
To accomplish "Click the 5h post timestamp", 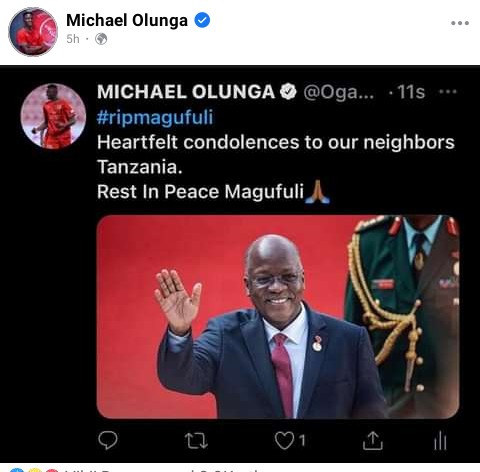I will click(73, 39).
